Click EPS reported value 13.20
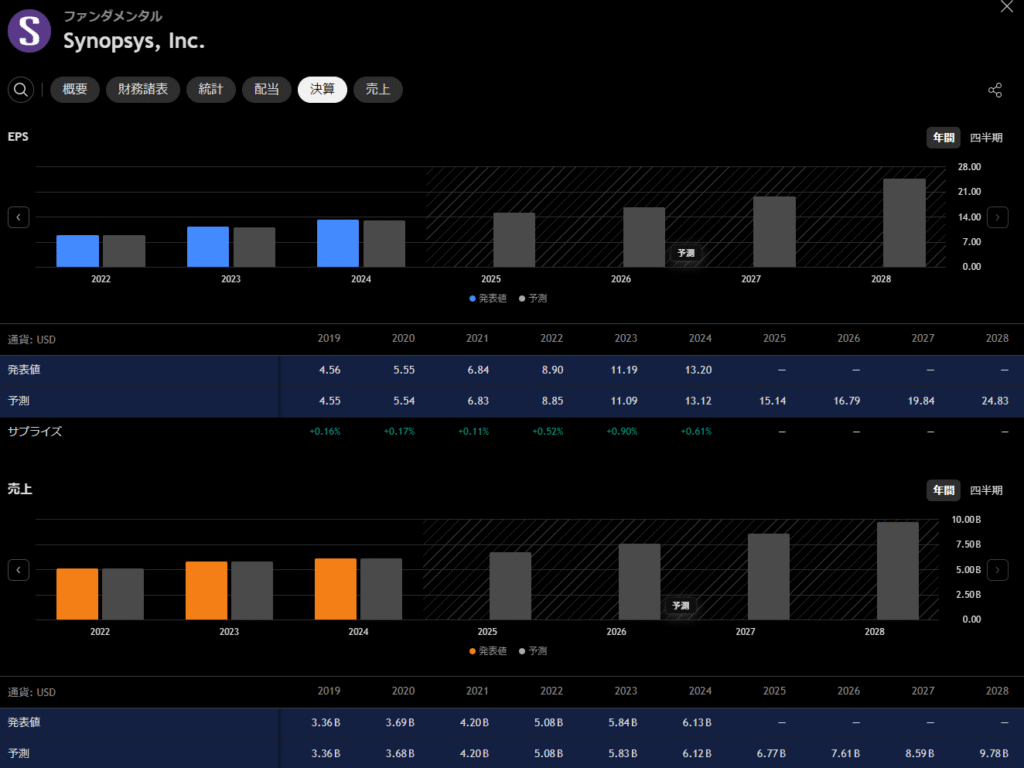 tap(698, 370)
